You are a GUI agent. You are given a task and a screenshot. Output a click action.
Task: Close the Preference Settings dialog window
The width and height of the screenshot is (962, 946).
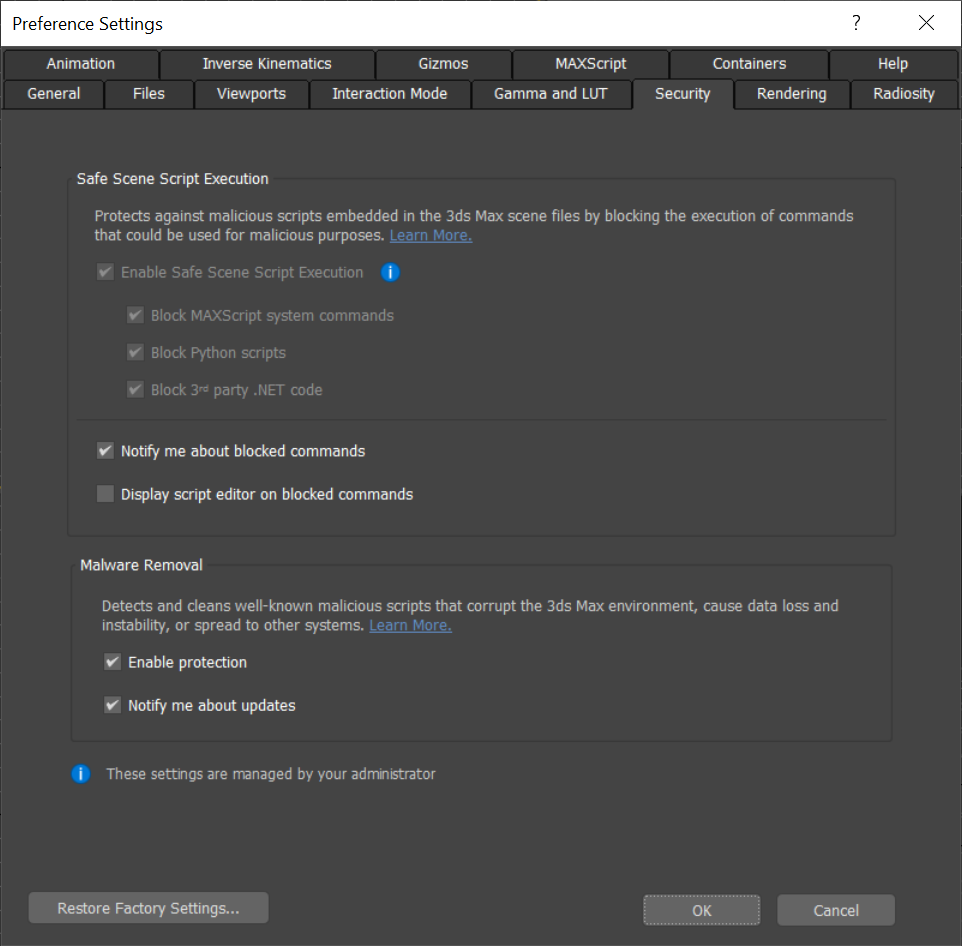(x=926, y=23)
